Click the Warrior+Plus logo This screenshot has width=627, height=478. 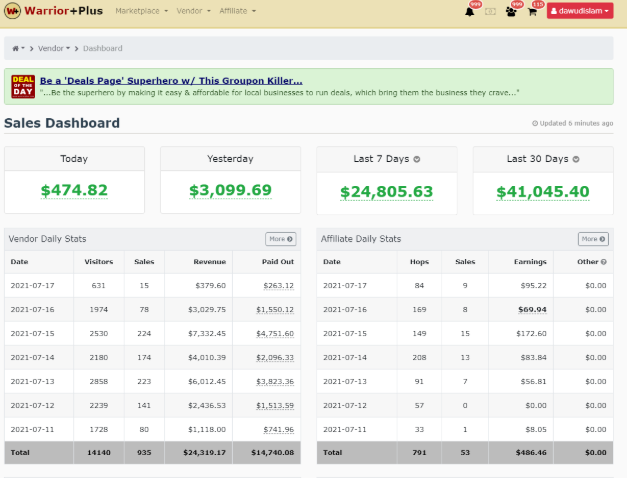(x=54, y=11)
